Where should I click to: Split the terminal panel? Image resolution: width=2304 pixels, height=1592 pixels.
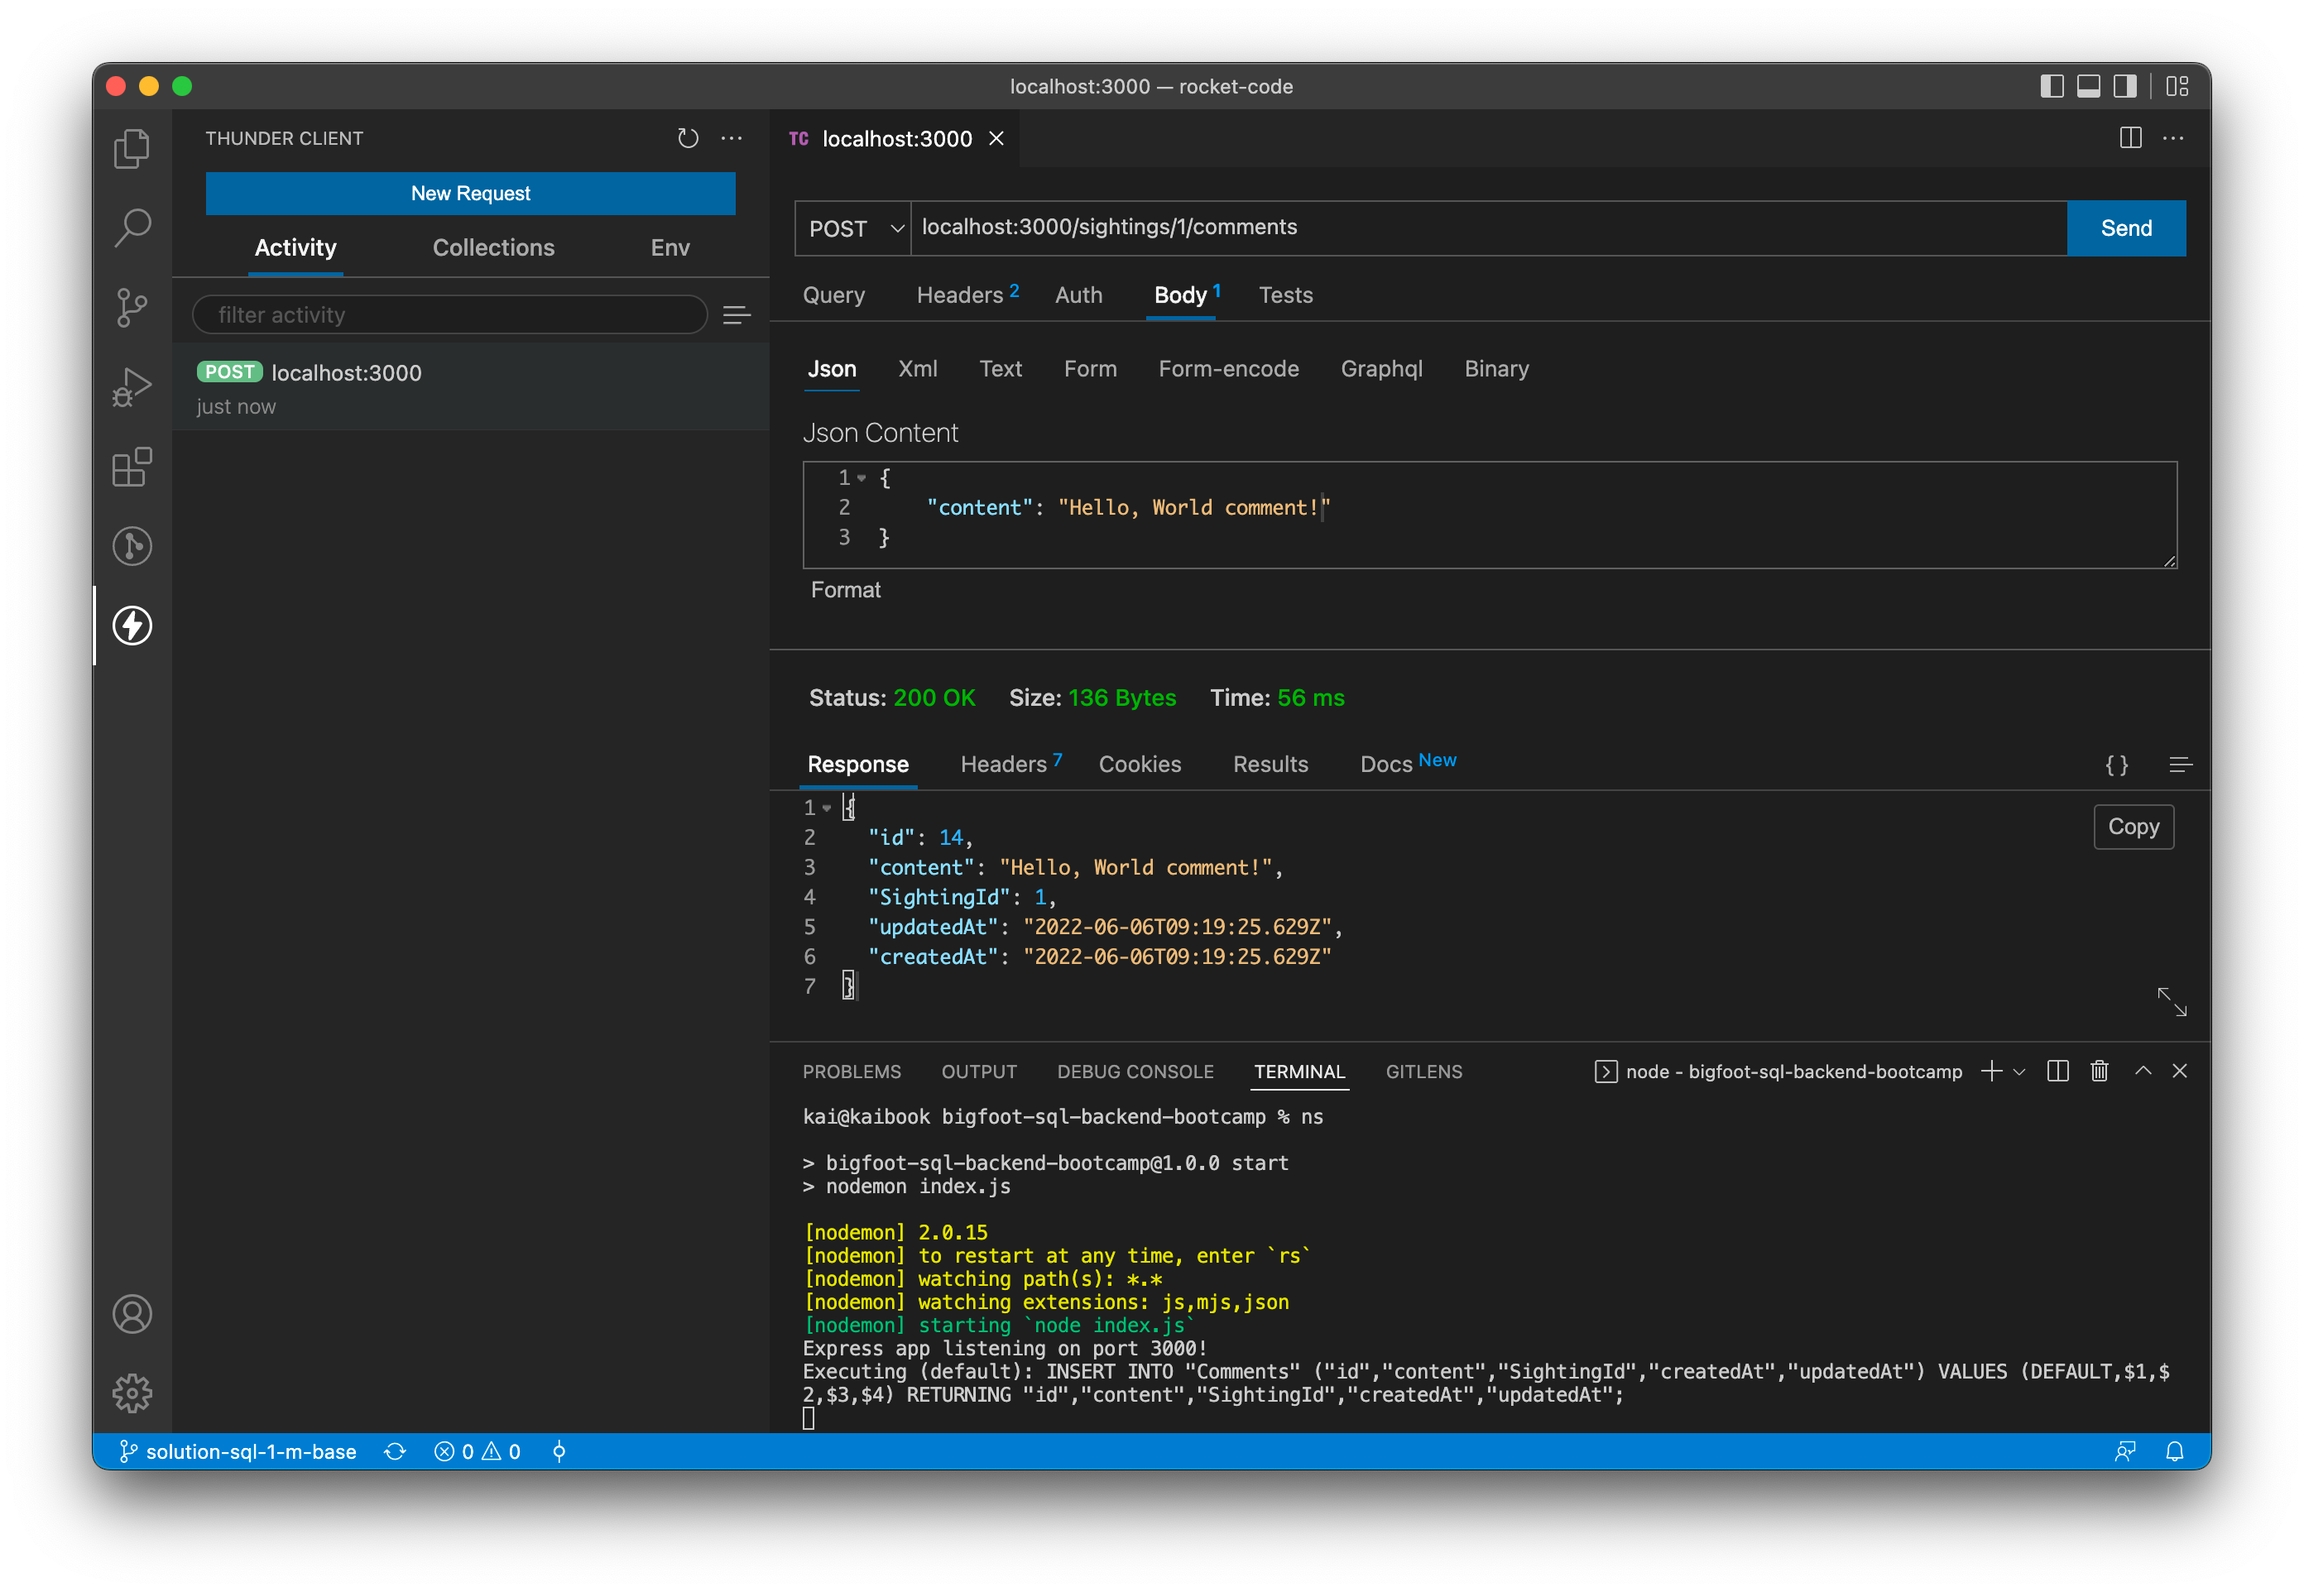pos(2057,1071)
